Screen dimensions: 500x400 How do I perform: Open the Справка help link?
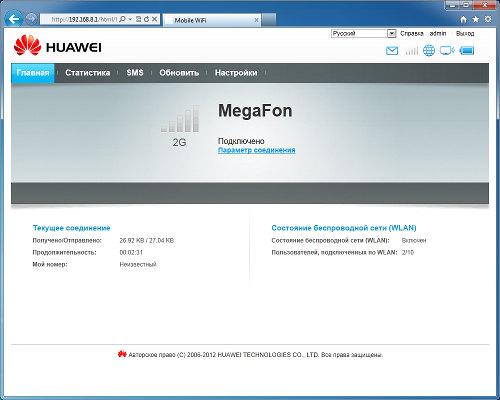tap(412, 33)
